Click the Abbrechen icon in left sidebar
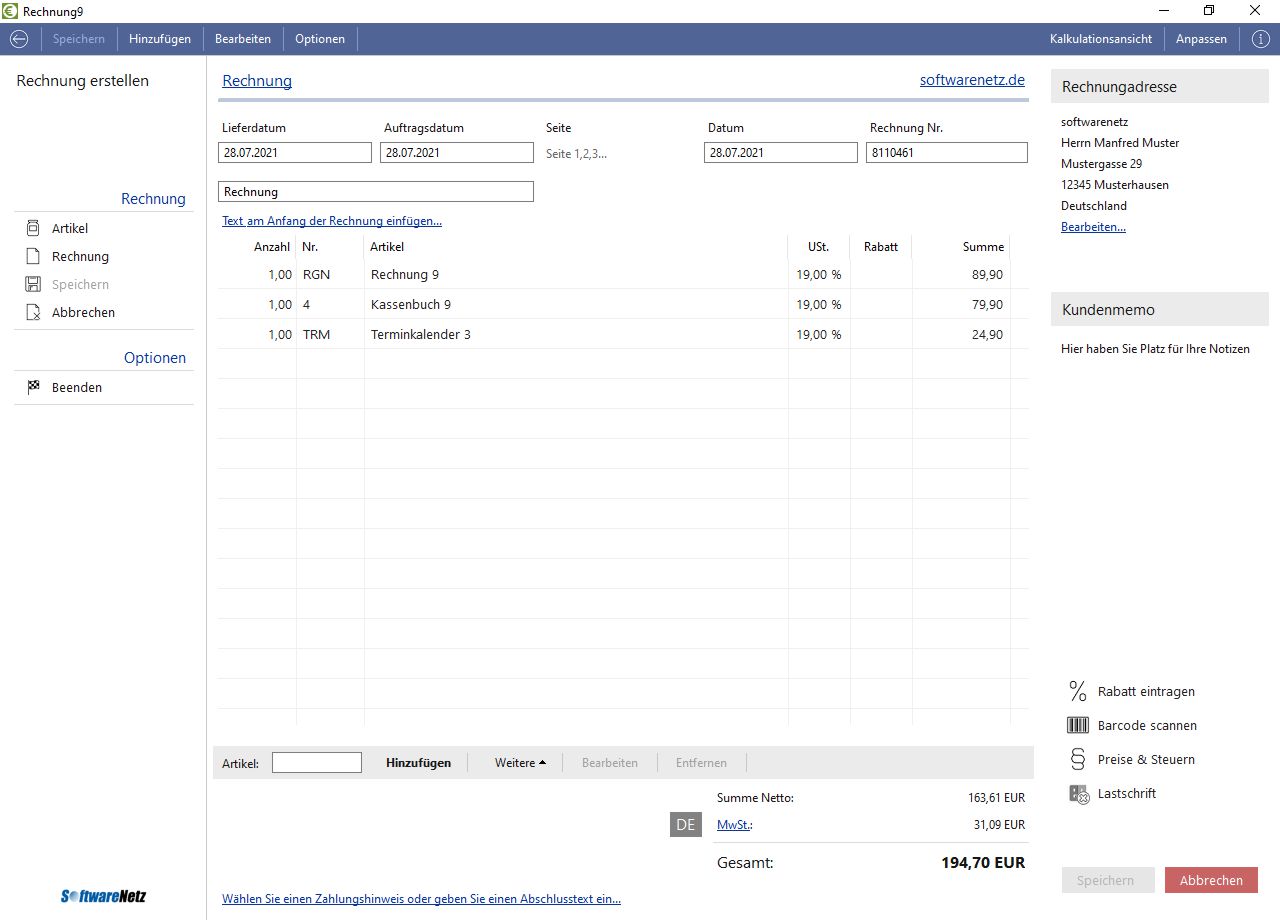The height and width of the screenshot is (920, 1280). click(x=33, y=312)
